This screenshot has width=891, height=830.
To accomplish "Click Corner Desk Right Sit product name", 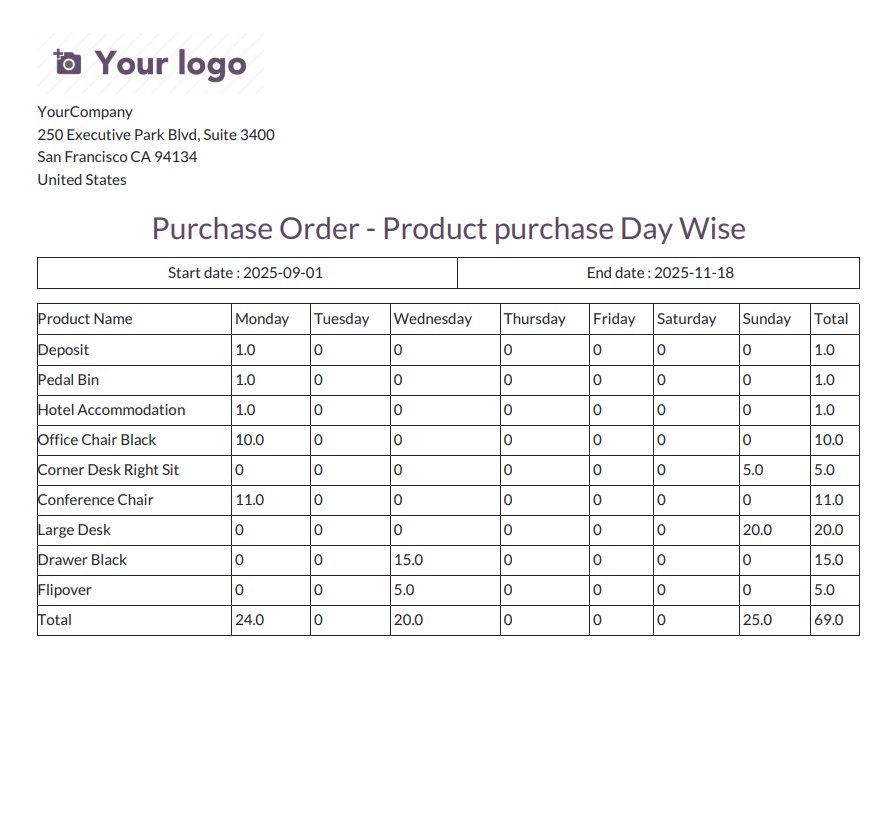I will pyautogui.click(x=108, y=470).
